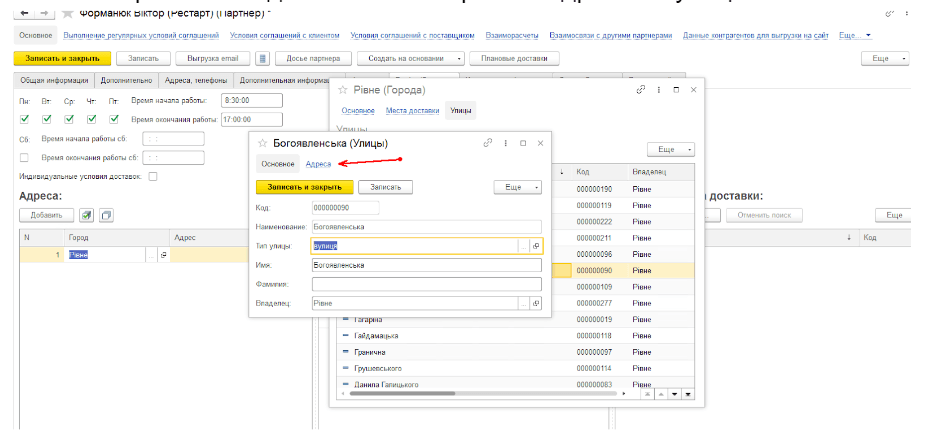Open kebab menu in Богоявленська (Улицы) window
Screen dimensions: 928x439
506,143
